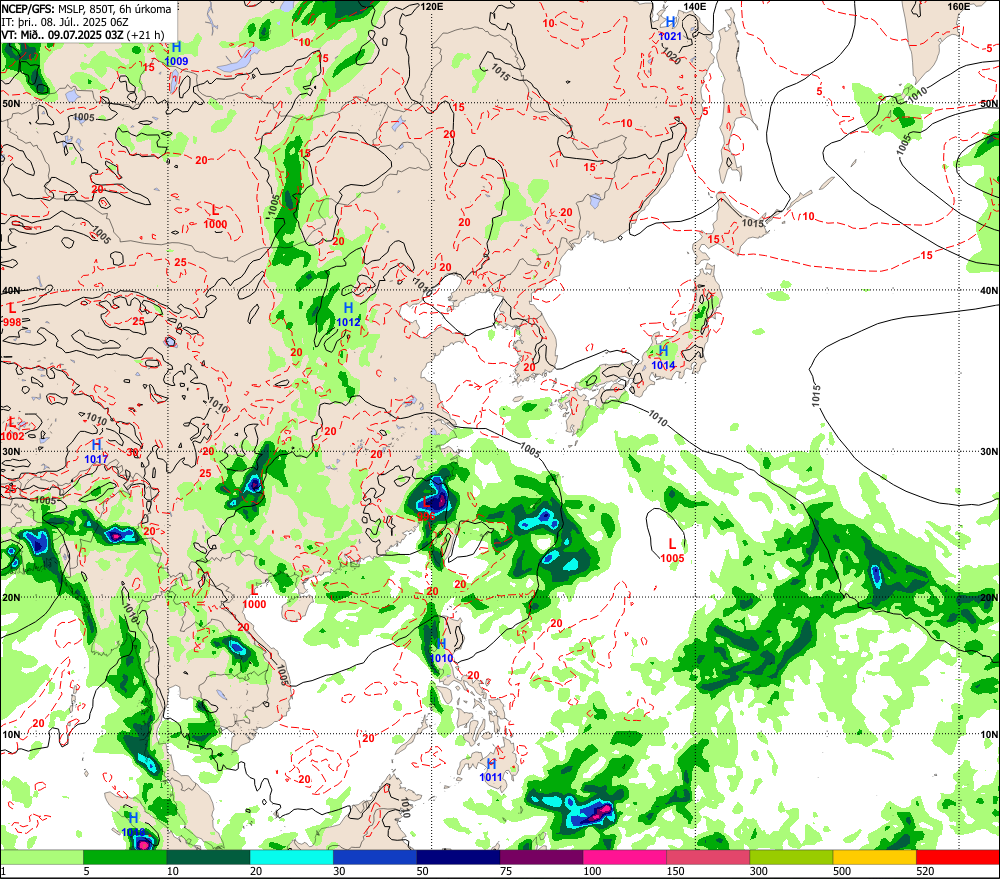This screenshot has width=1000, height=879.
Task: Click the dark green 10–20 legend swatch
Action: (208, 857)
